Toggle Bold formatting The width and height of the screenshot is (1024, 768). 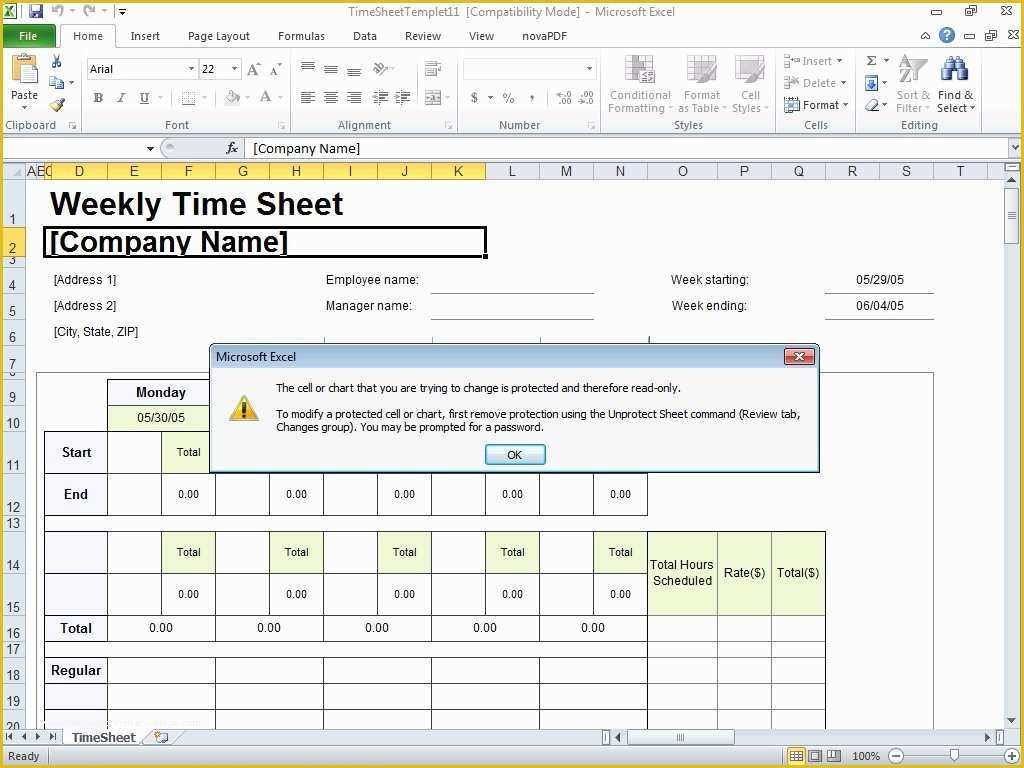[x=98, y=98]
